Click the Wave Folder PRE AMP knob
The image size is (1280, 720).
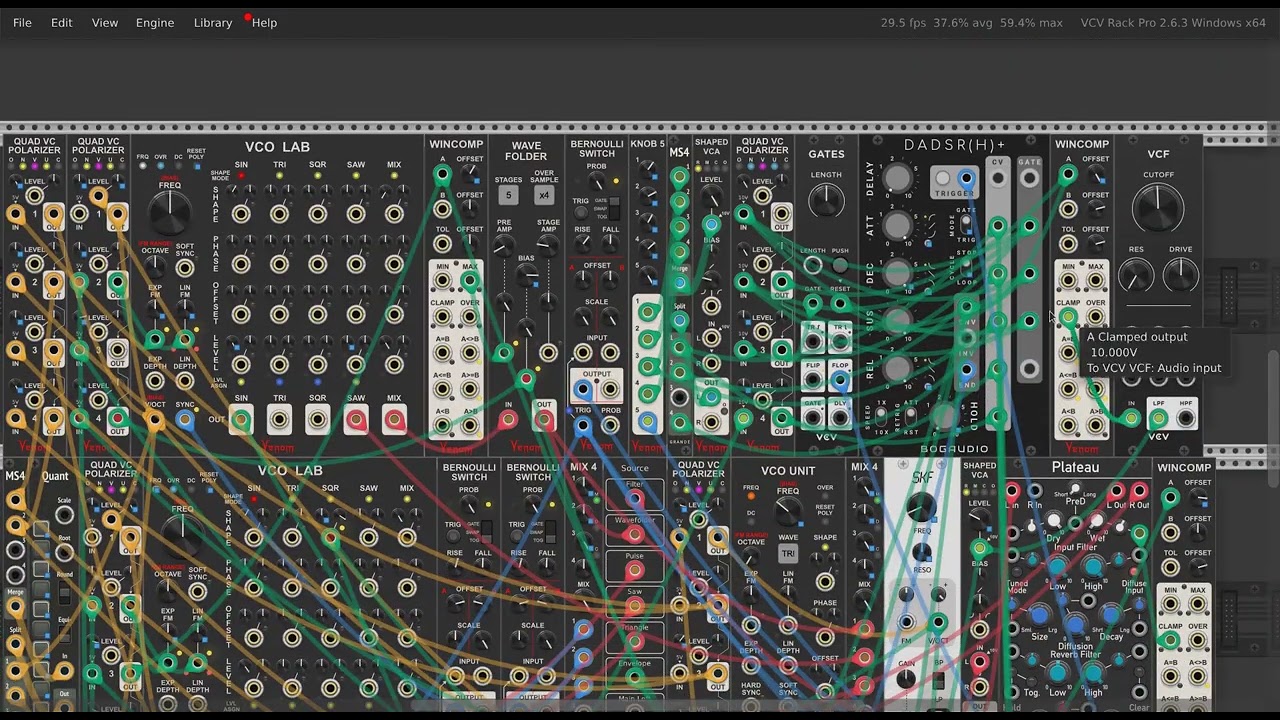(x=504, y=247)
